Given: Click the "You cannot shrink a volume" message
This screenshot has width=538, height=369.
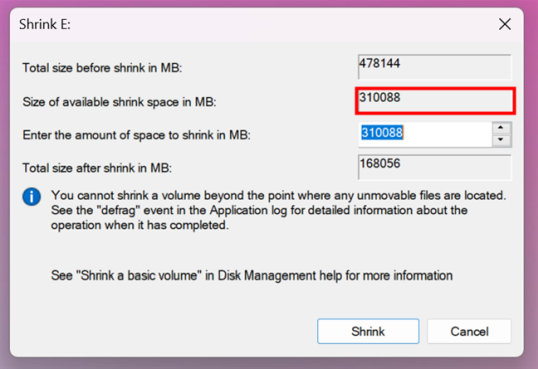Looking at the screenshot, I should pyautogui.click(x=279, y=210).
